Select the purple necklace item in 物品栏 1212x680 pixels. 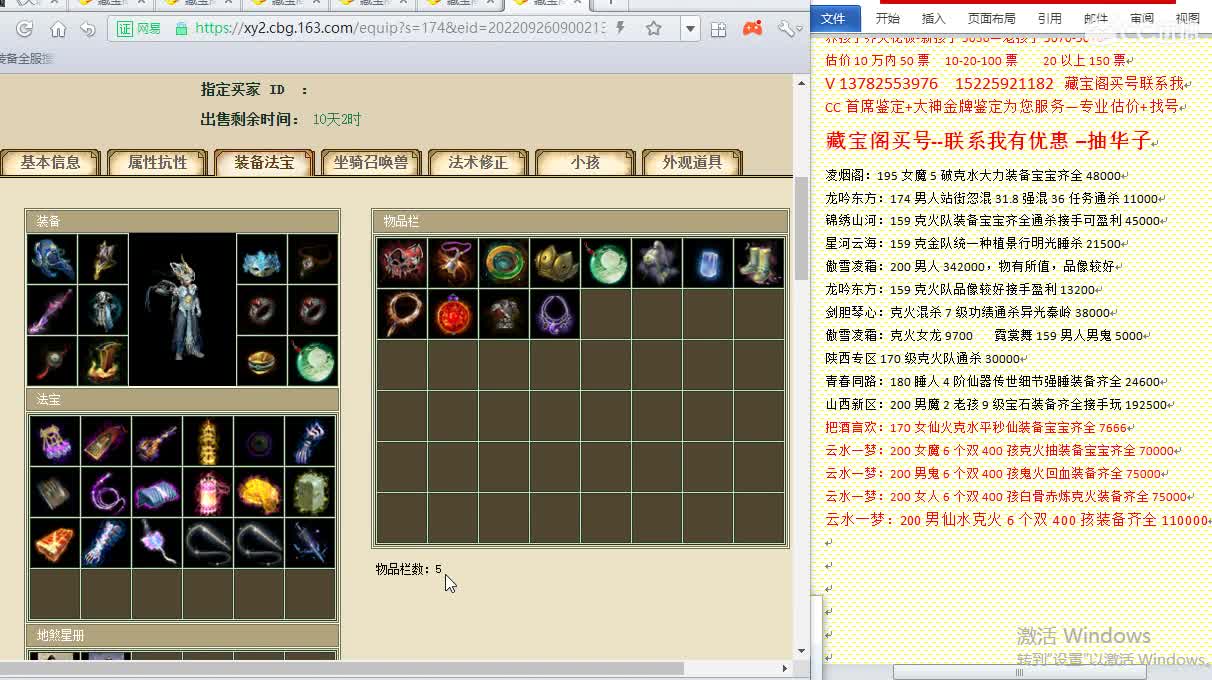tap(555, 314)
